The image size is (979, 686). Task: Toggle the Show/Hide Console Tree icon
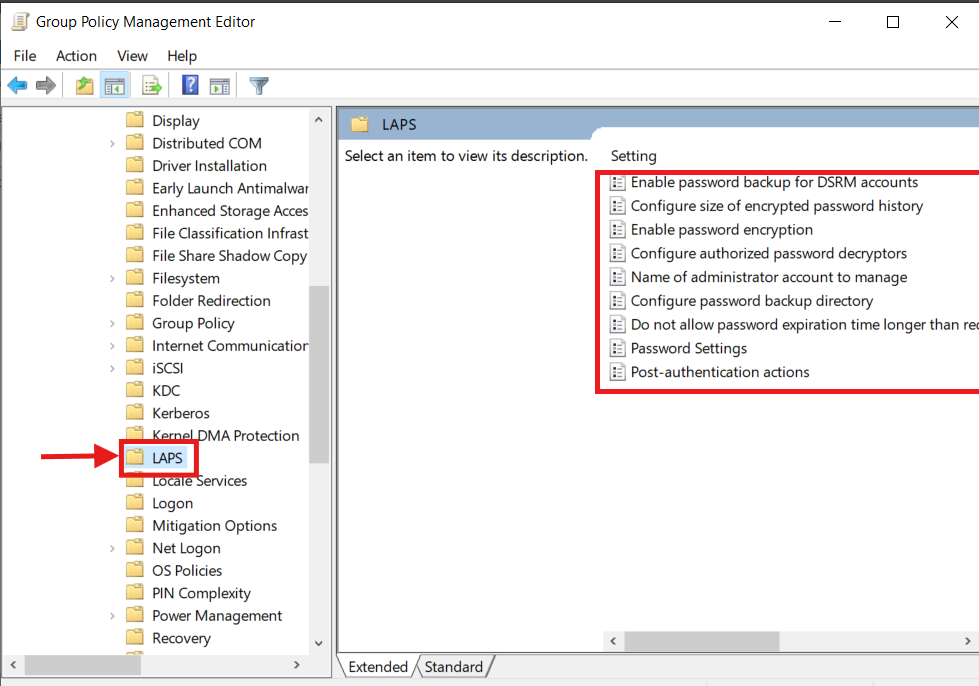[x=115, y=86]
